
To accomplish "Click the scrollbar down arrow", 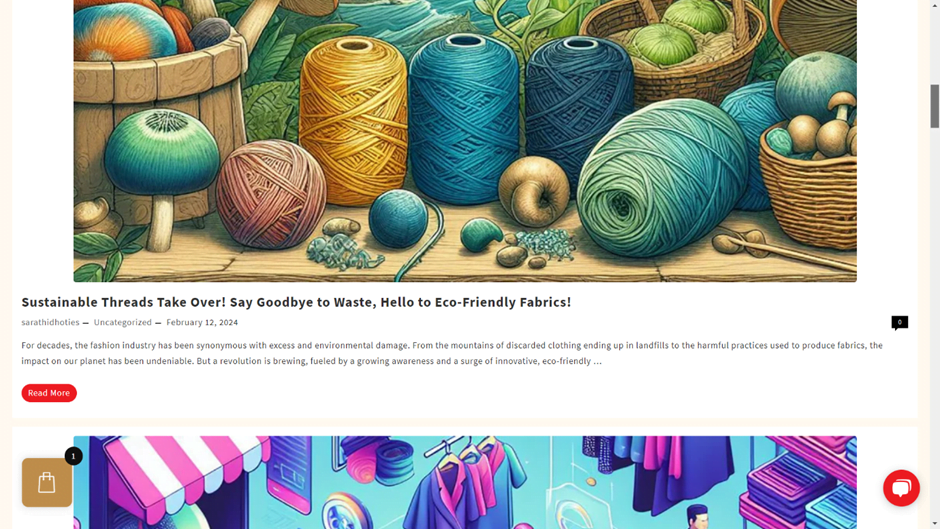I will [934, 524].
